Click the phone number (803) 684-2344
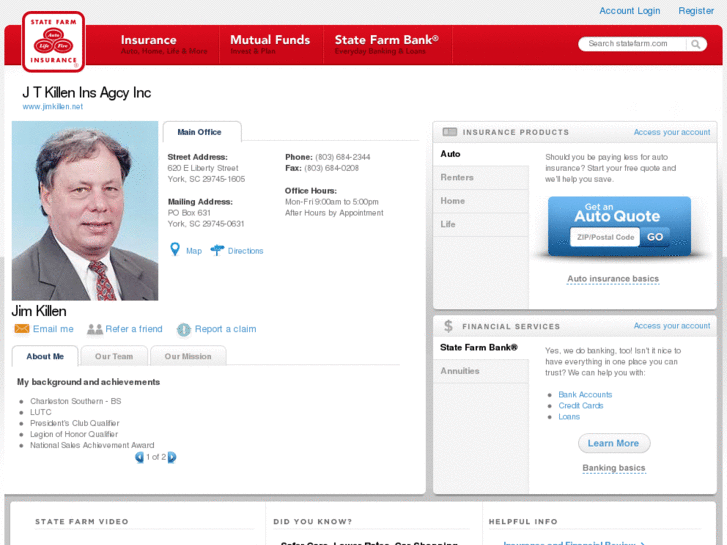The height and width of the screenshot is (545, 727). click(343, 157)
